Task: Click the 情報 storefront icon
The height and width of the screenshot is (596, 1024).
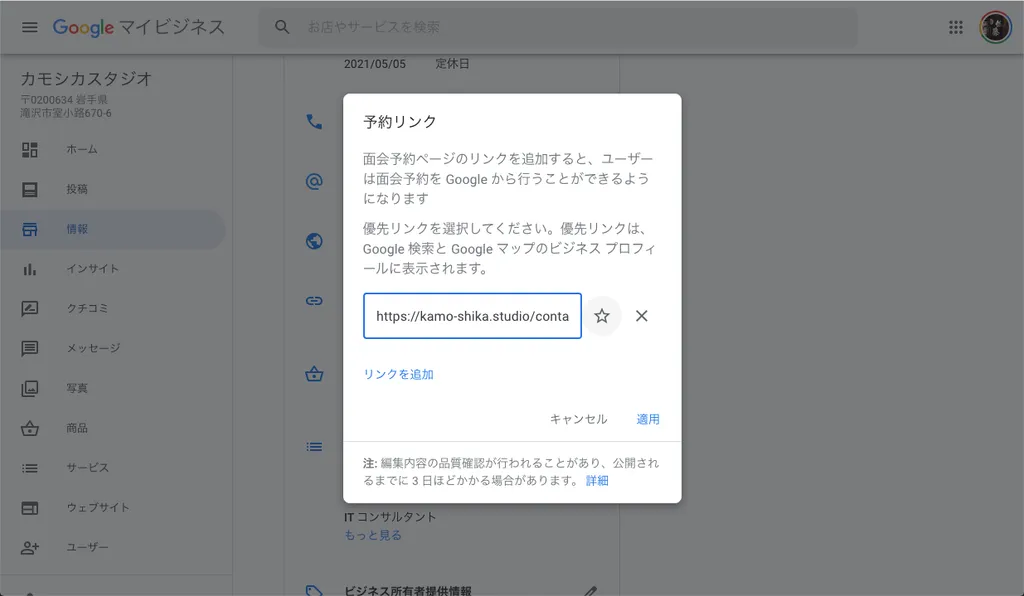Action: click(x=29, y=229)
